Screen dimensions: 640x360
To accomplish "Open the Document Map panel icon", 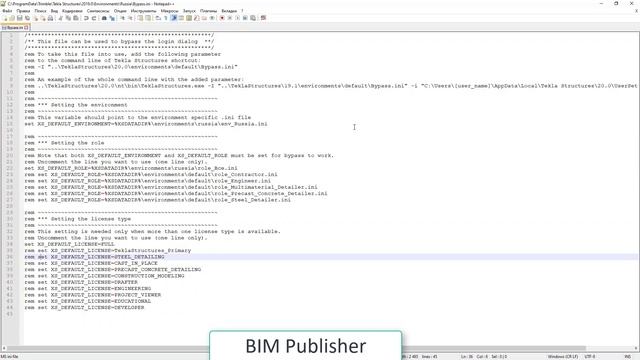I will tap(189, 18).
